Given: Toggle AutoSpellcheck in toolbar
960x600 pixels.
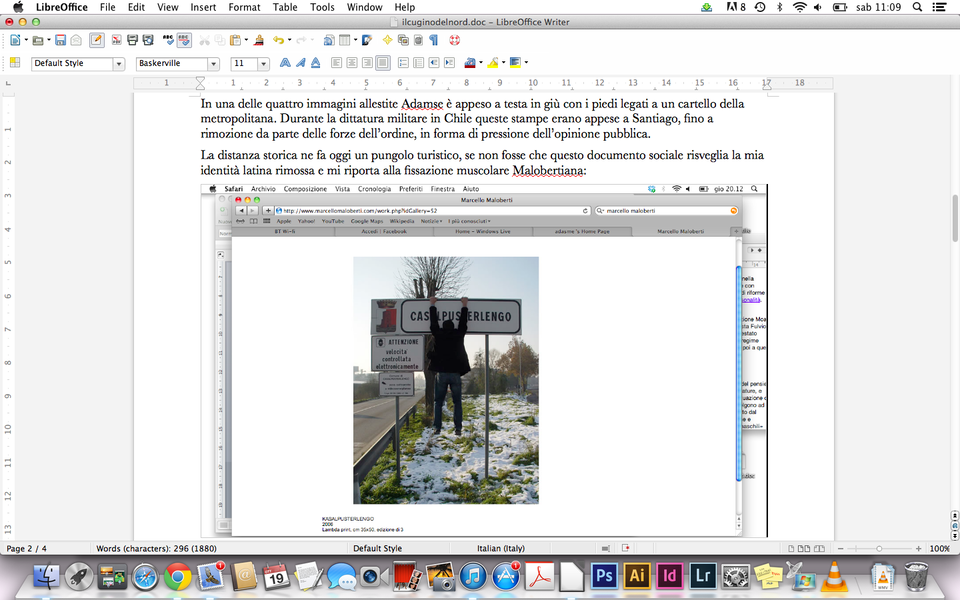Looking at the screenshot, I should pos(184,40).
